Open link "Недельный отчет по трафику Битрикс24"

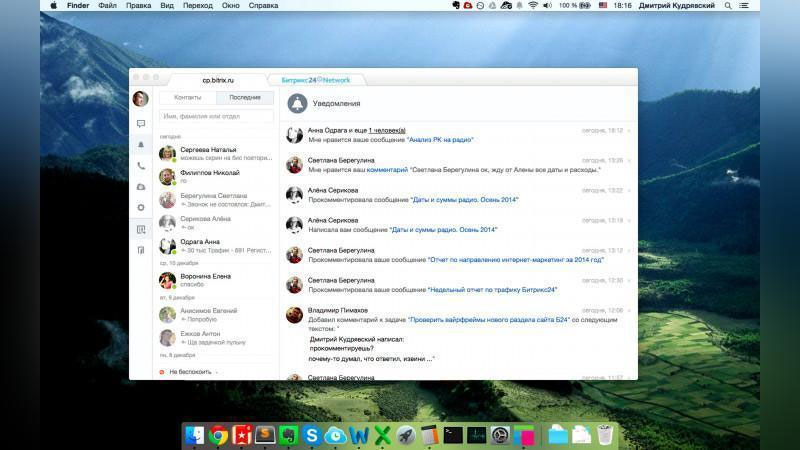[x=493, y=290]
